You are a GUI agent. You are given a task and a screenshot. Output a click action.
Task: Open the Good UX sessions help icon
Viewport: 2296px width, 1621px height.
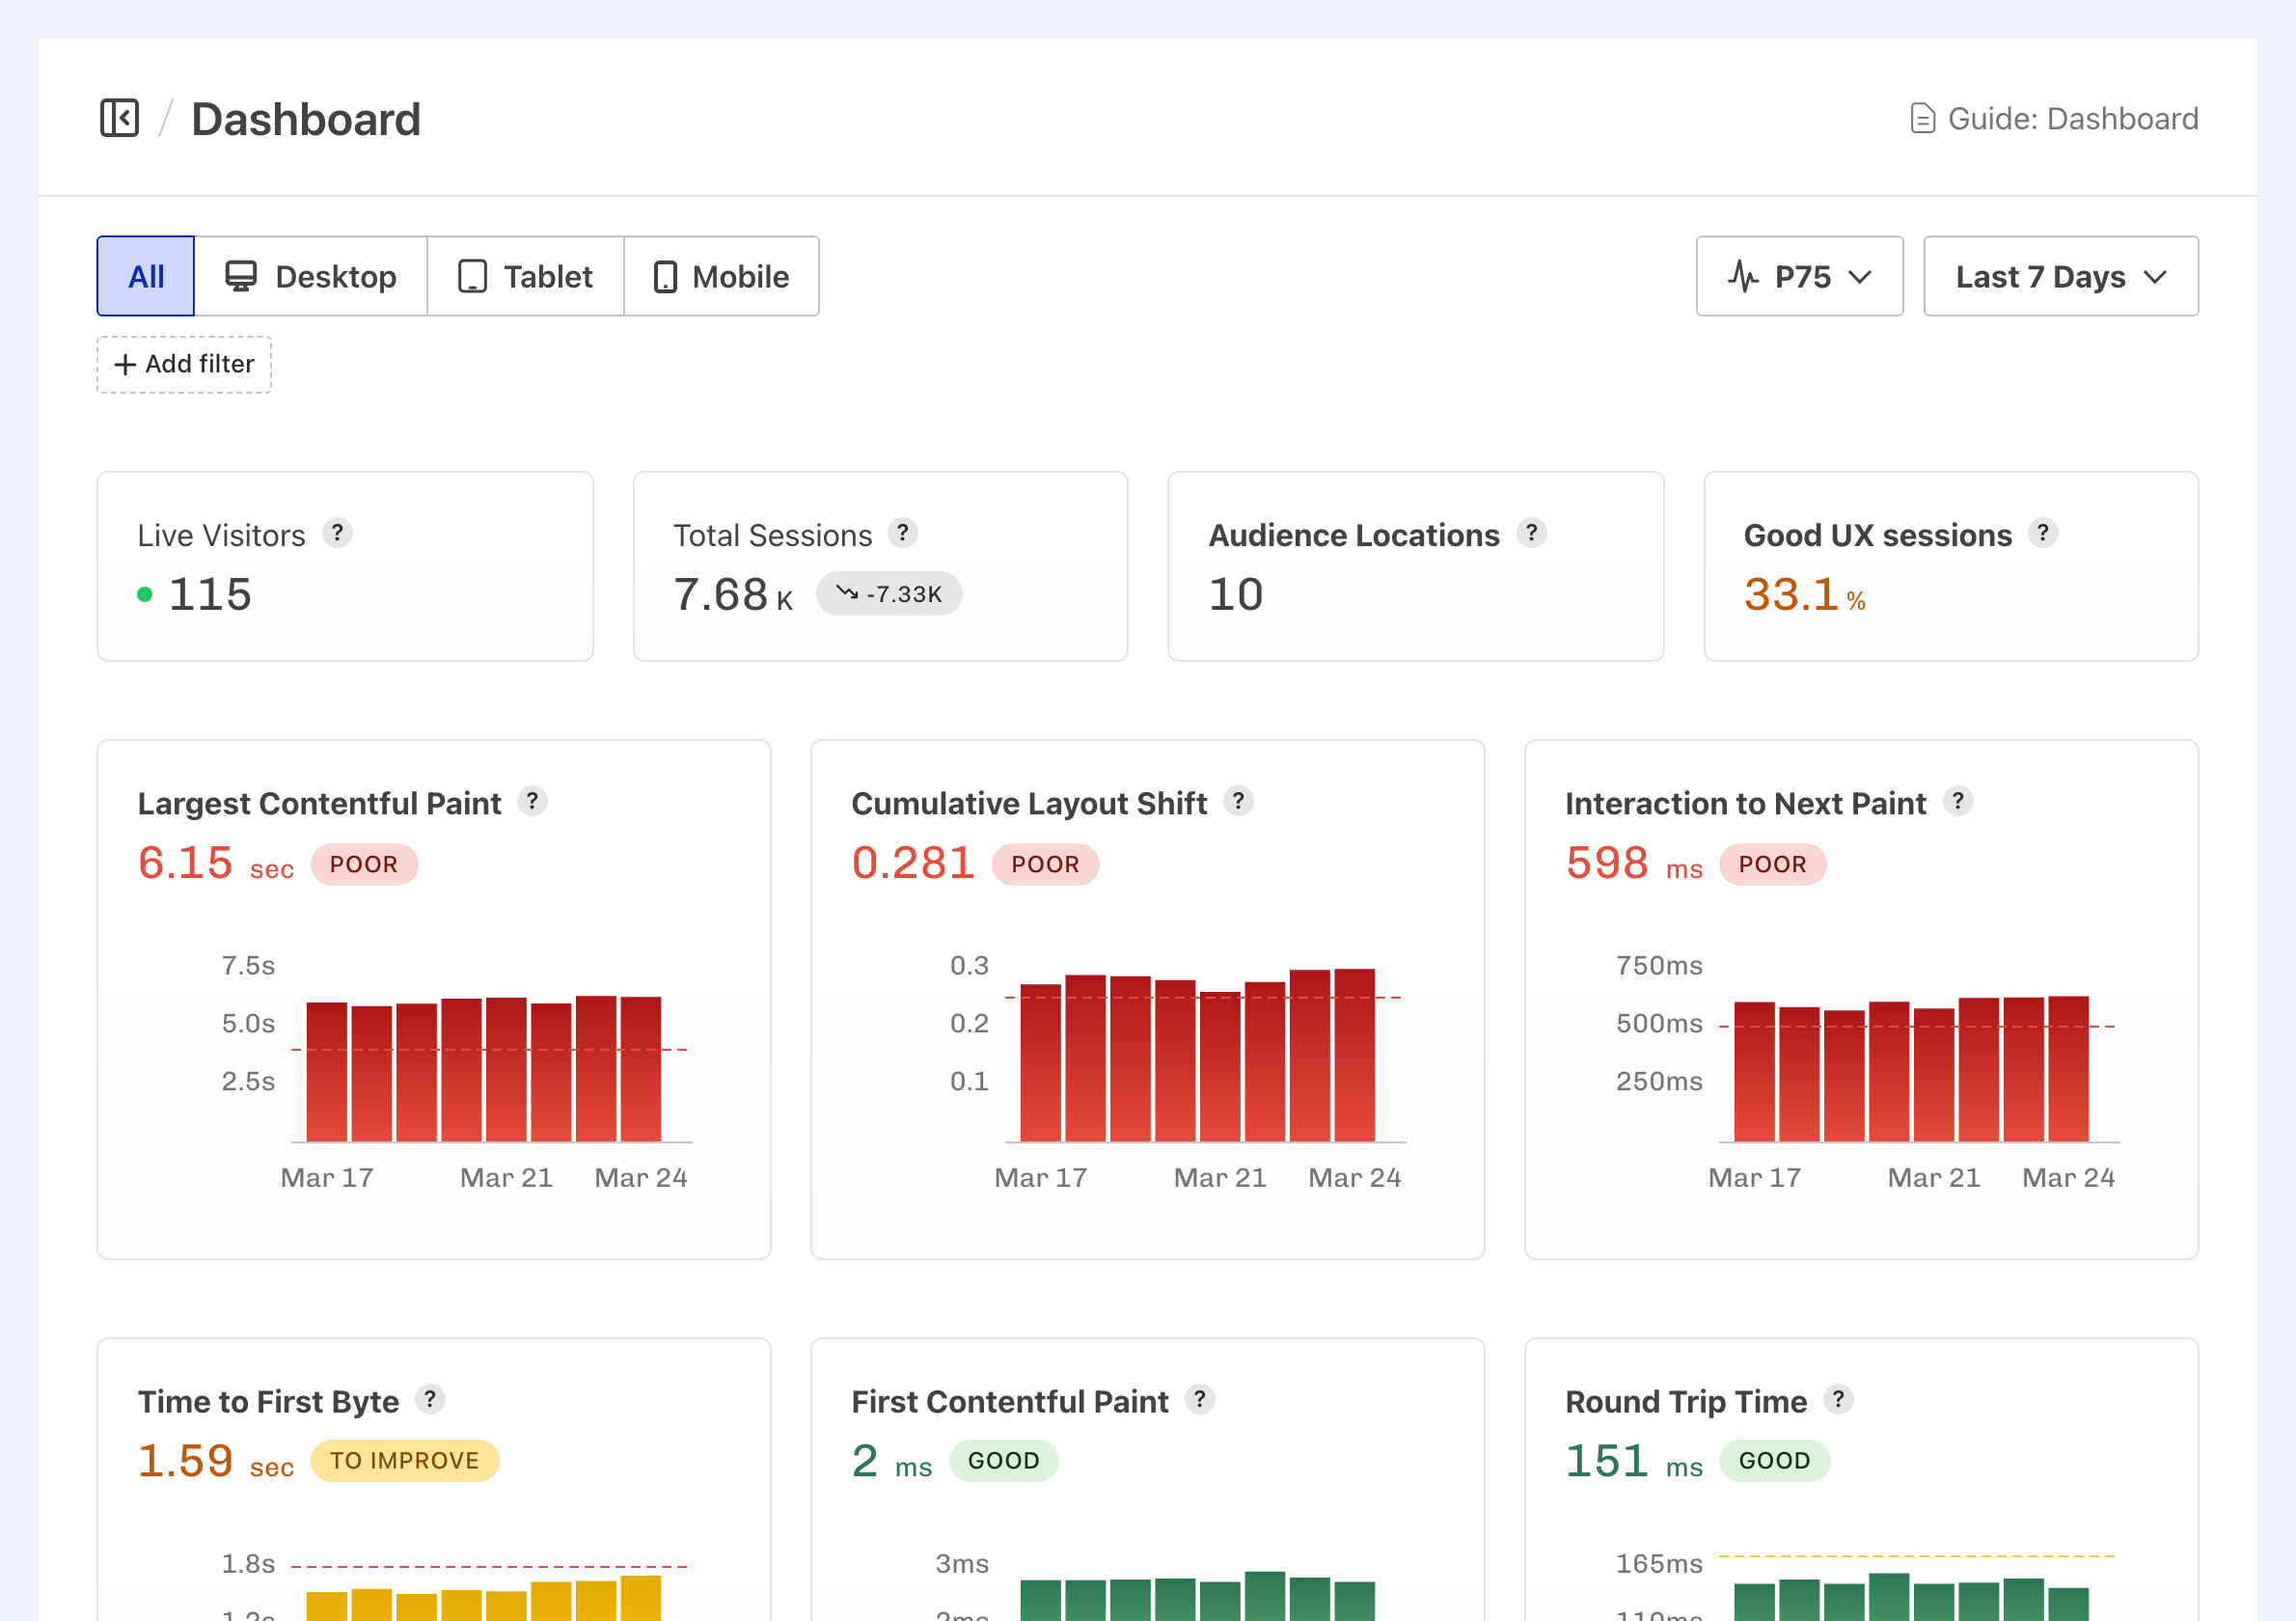tap(2043, 534)
